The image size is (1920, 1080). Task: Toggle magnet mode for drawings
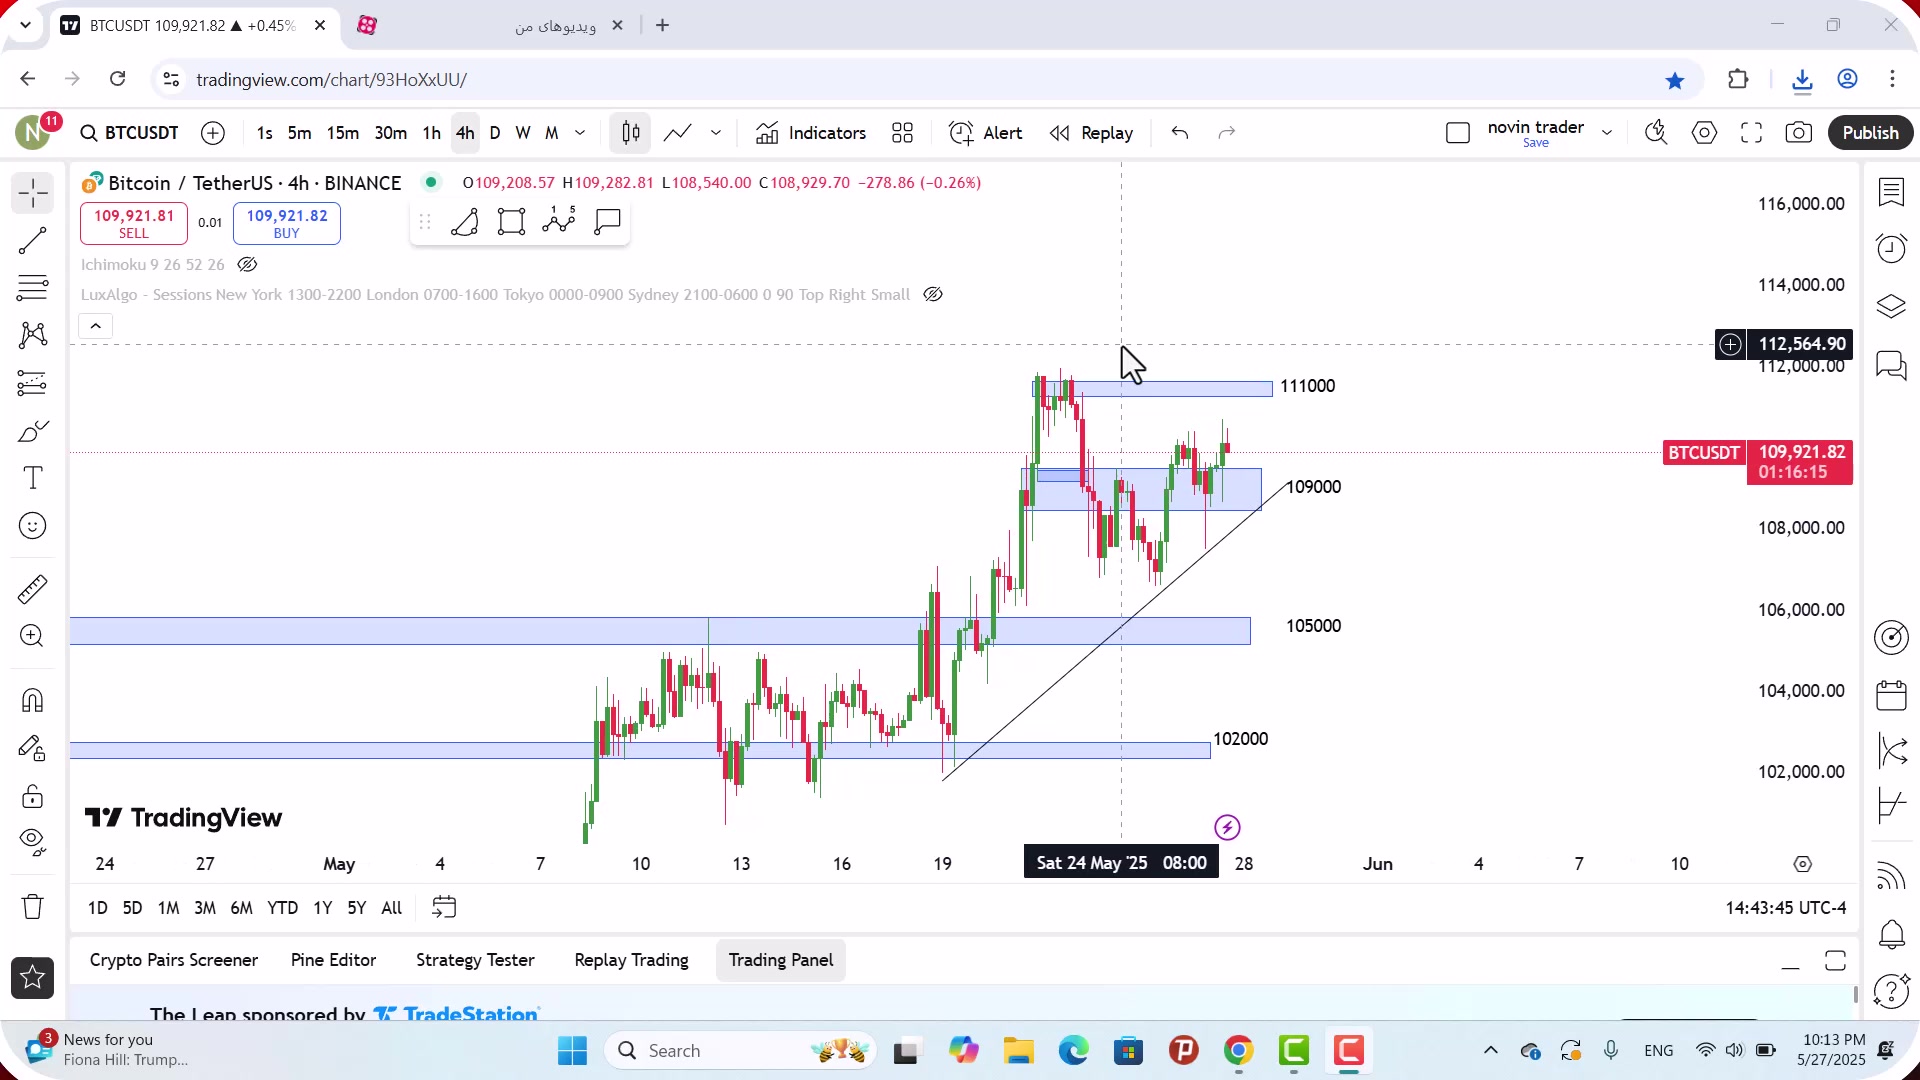pyautogui.click(x=32, y=700)
